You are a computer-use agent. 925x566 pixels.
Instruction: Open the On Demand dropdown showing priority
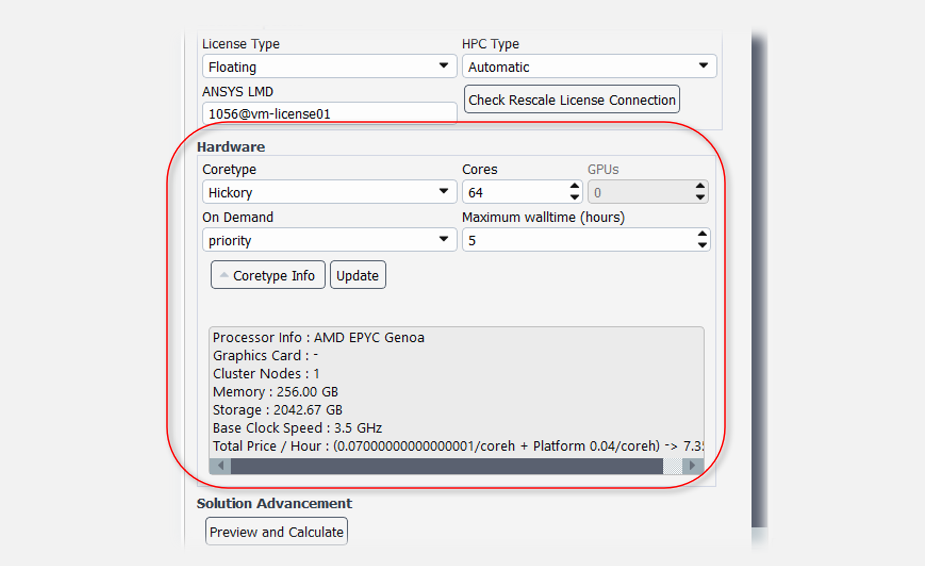pos(329,240)
